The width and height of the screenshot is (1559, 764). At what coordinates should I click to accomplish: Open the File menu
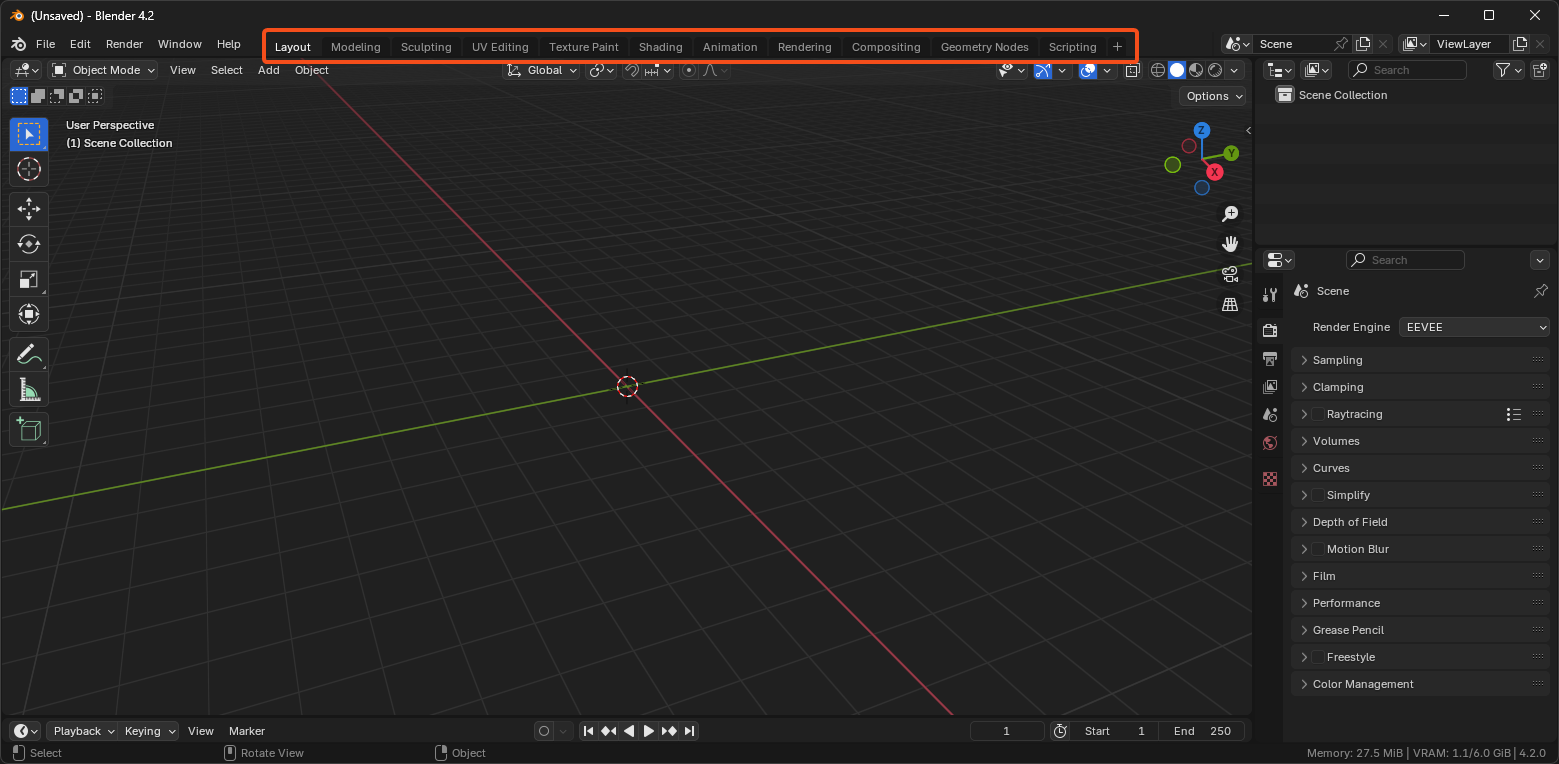pyautogui.click(x=45, y=44)
